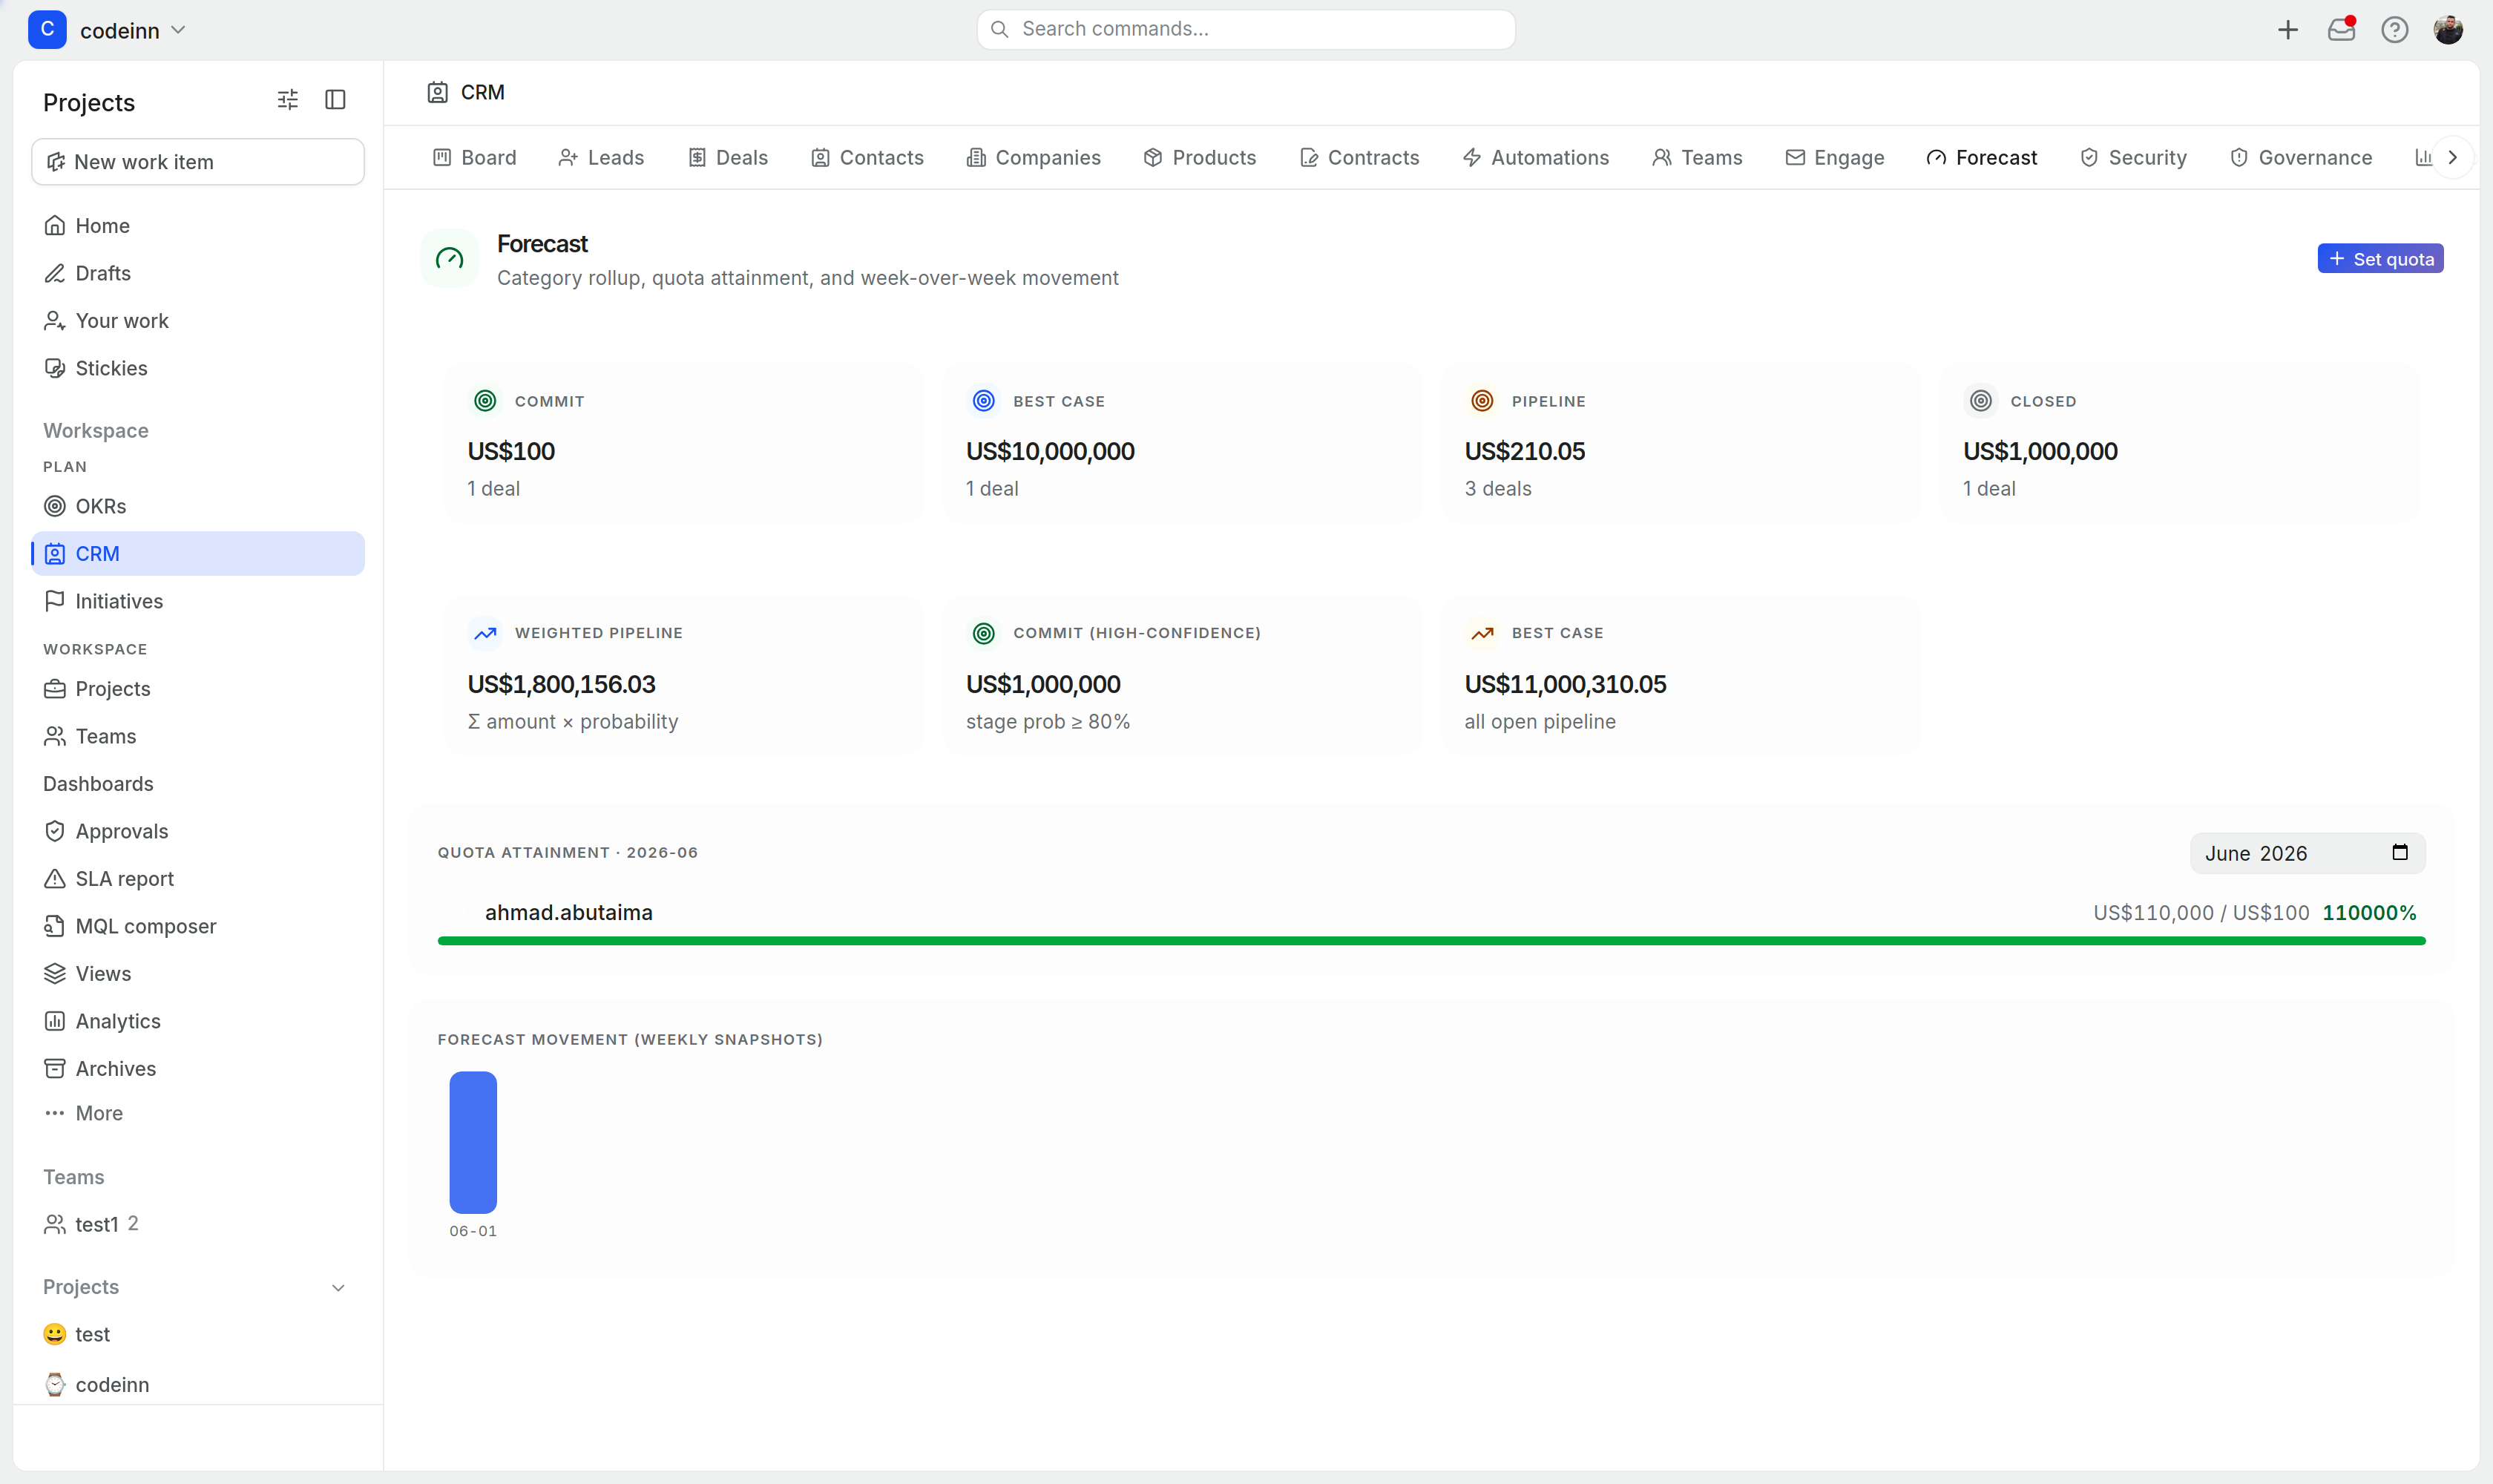
Task: Switch to the Companies tab
Action: point(1033,158)
